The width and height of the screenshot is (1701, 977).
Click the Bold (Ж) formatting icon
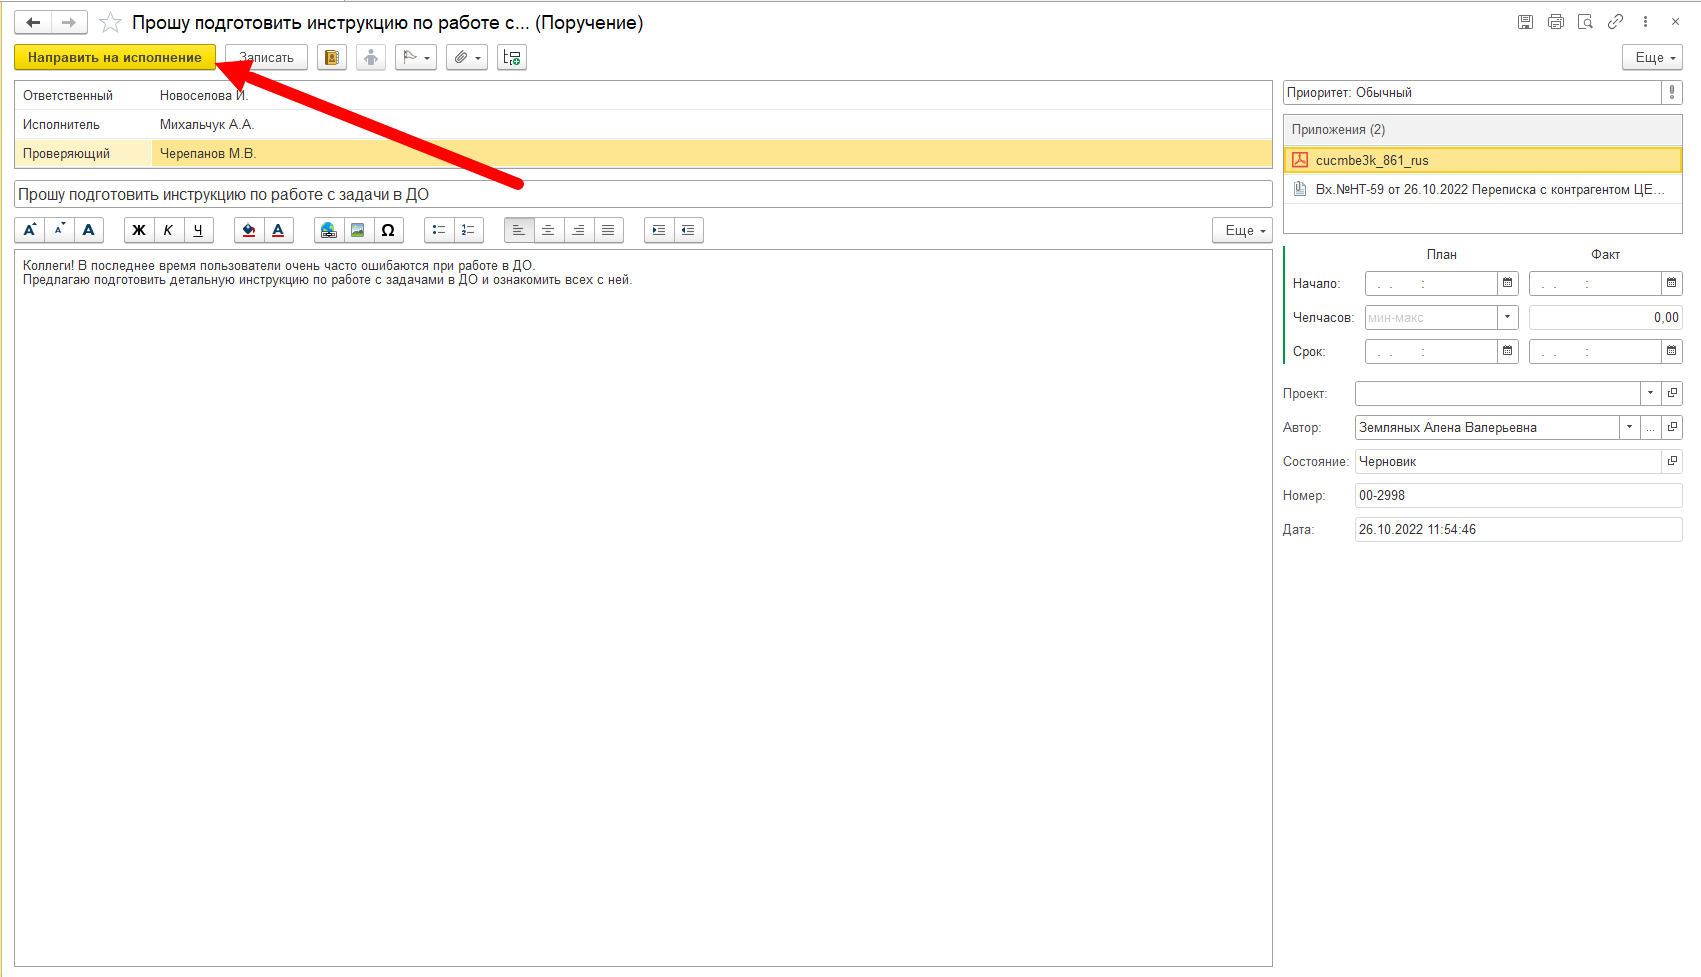[x=139, y=230]
